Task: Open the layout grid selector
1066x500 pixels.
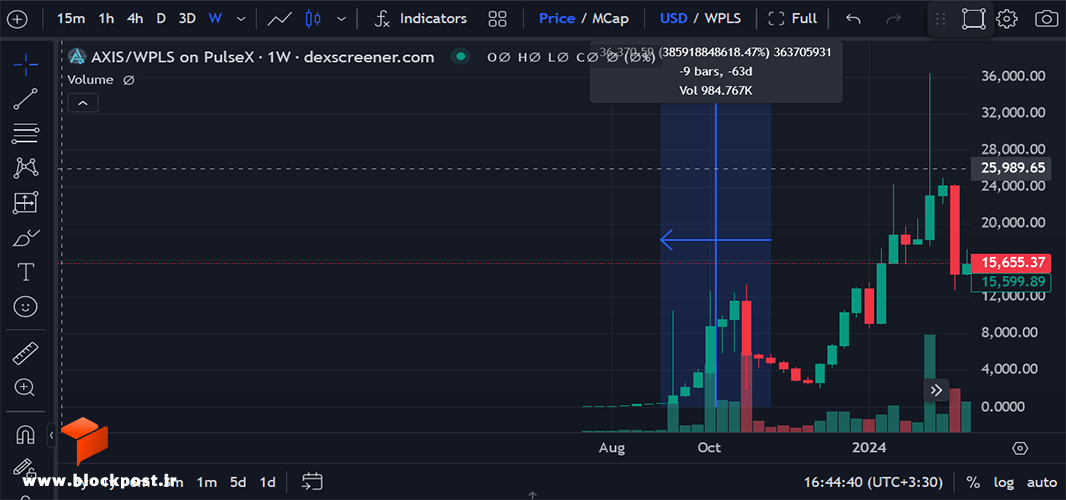Action: pos(498,19)
